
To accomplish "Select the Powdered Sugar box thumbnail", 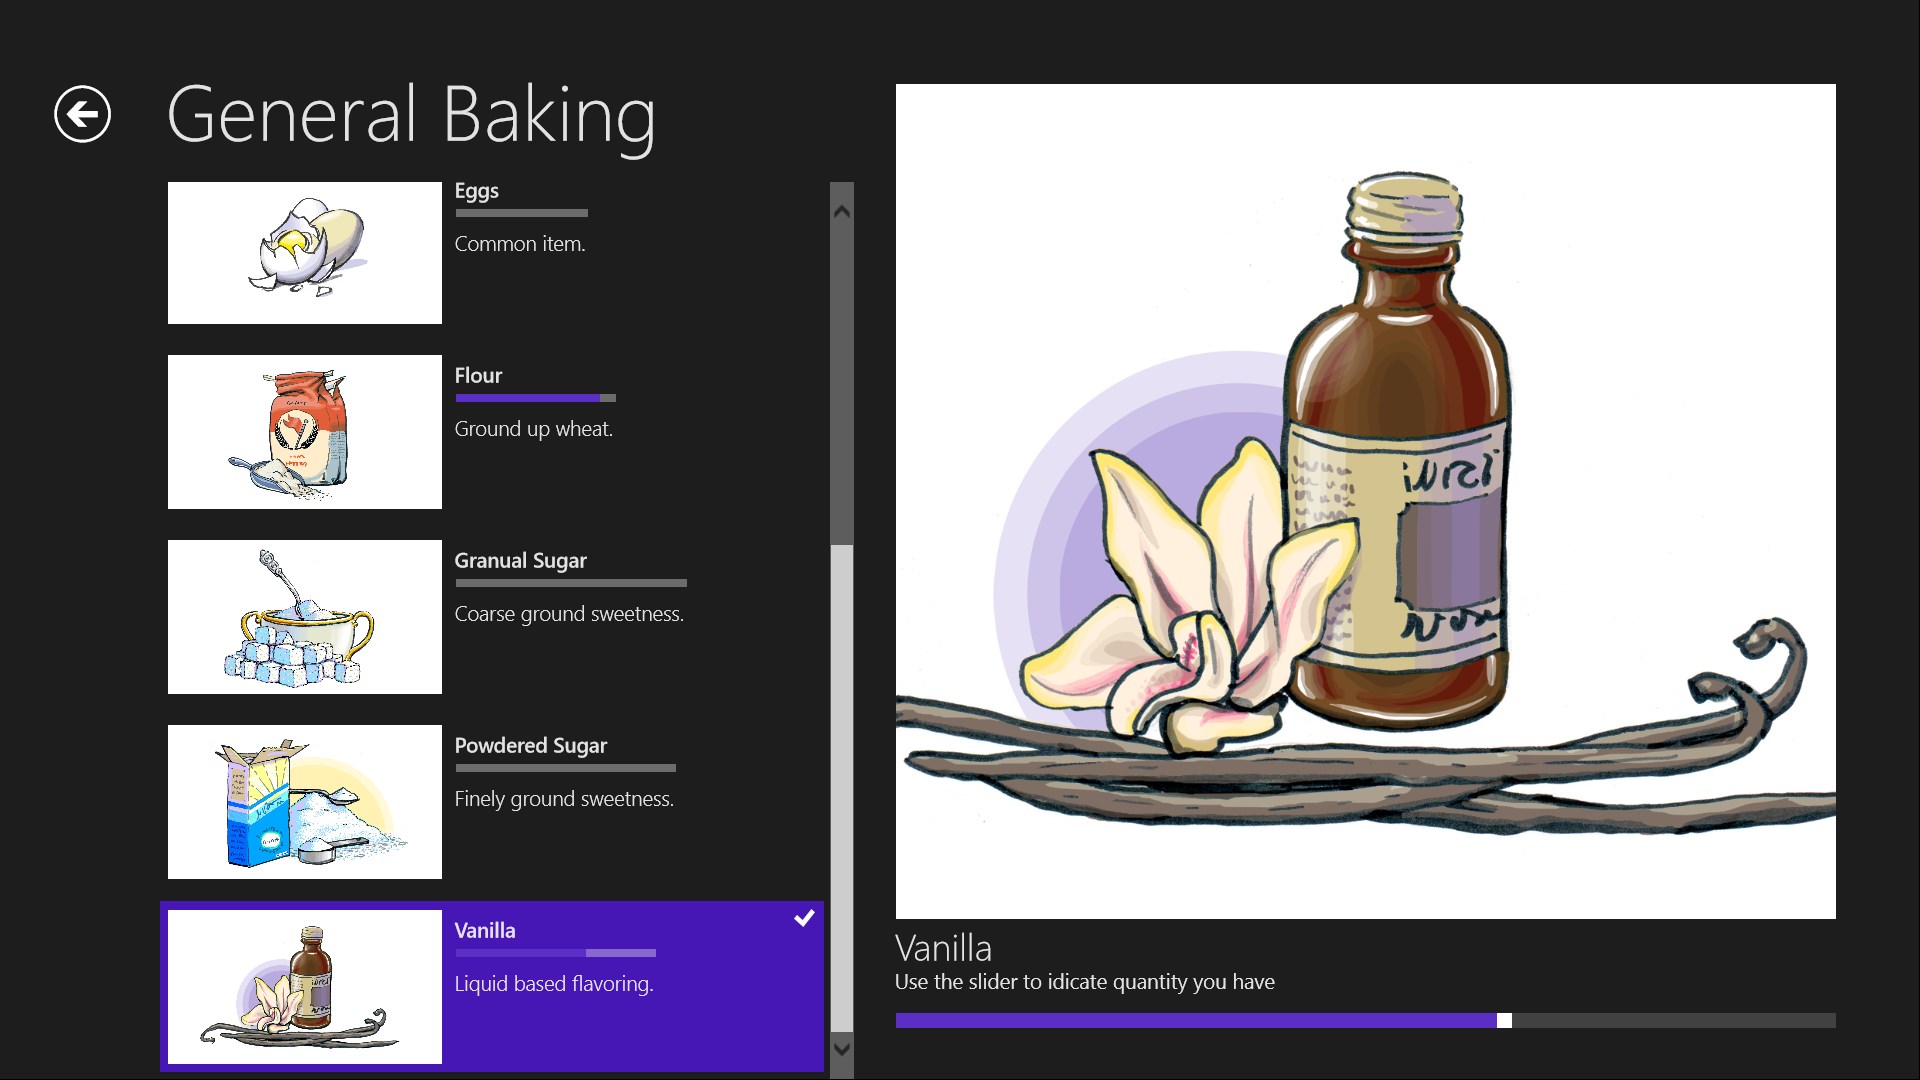I will pos(304,802).
